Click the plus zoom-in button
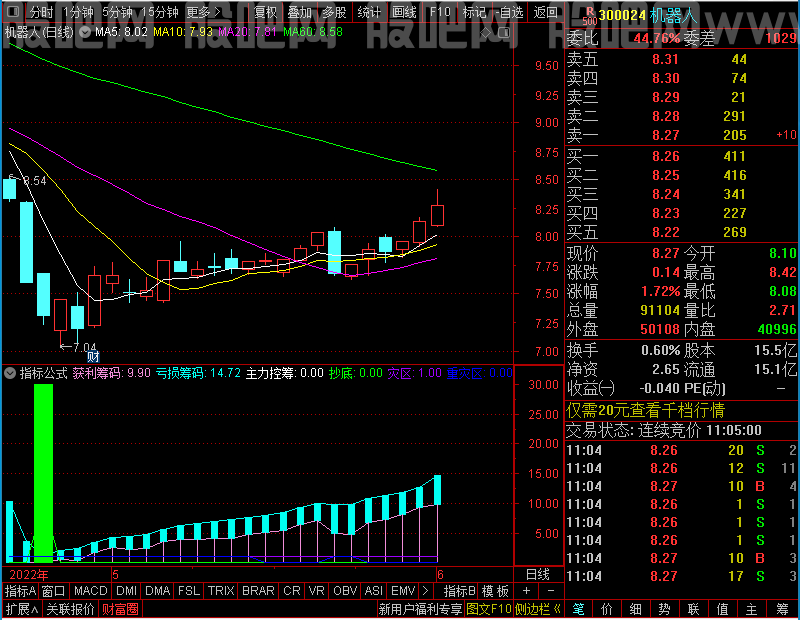Viewport: 800px width, 620px height. (x=526, y=591)
